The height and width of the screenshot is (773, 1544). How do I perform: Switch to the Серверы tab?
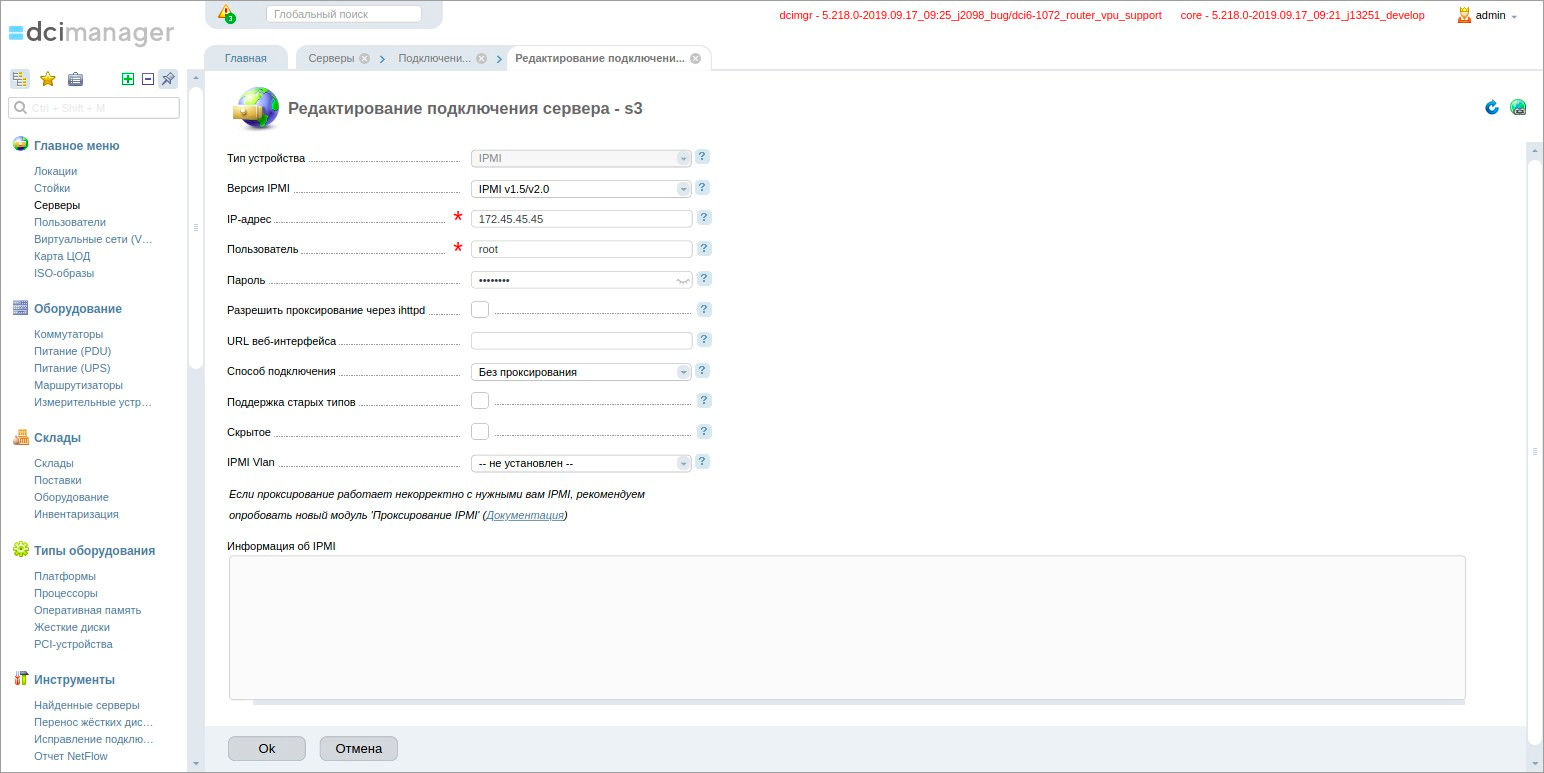click(330, 57)
